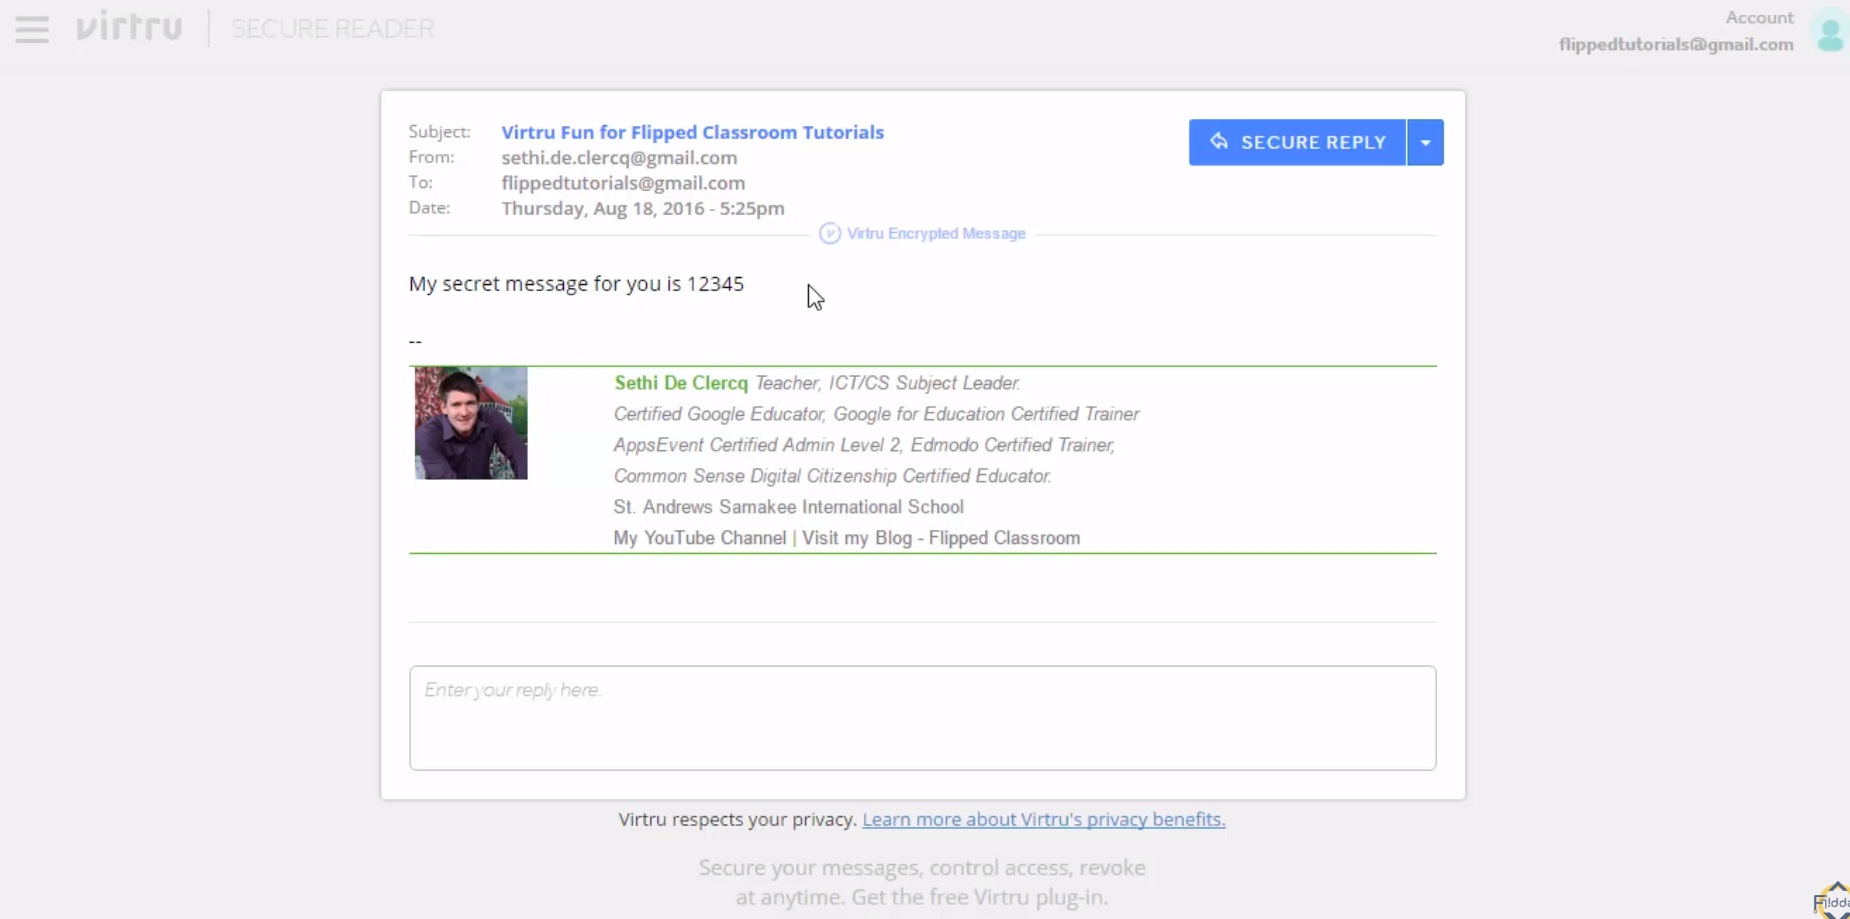Select the recipient address in To field

point(623,183)
